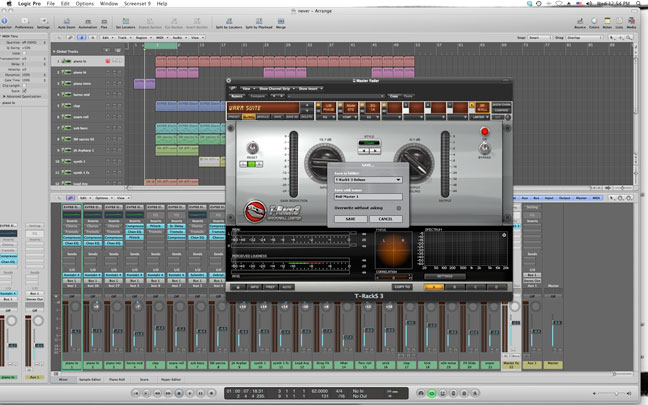Click the COPY TO button in T-RackS

402,287
